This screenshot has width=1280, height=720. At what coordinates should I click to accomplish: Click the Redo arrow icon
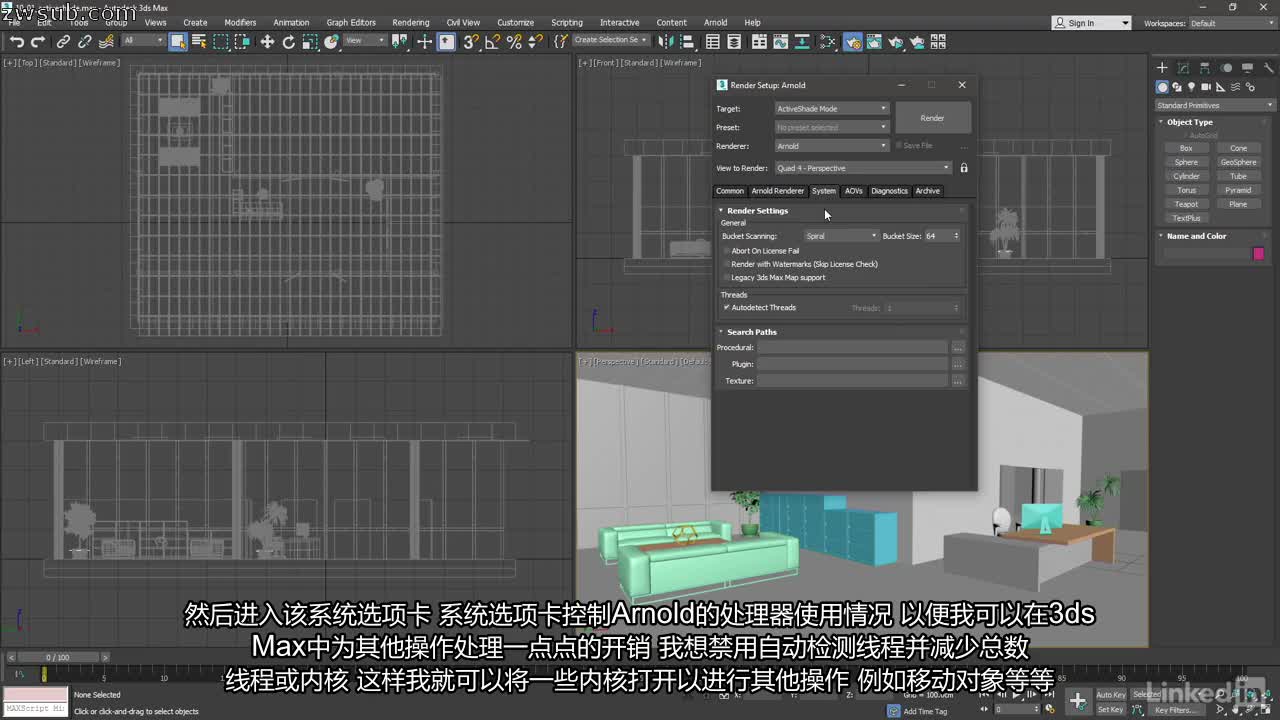coord(38,41)
